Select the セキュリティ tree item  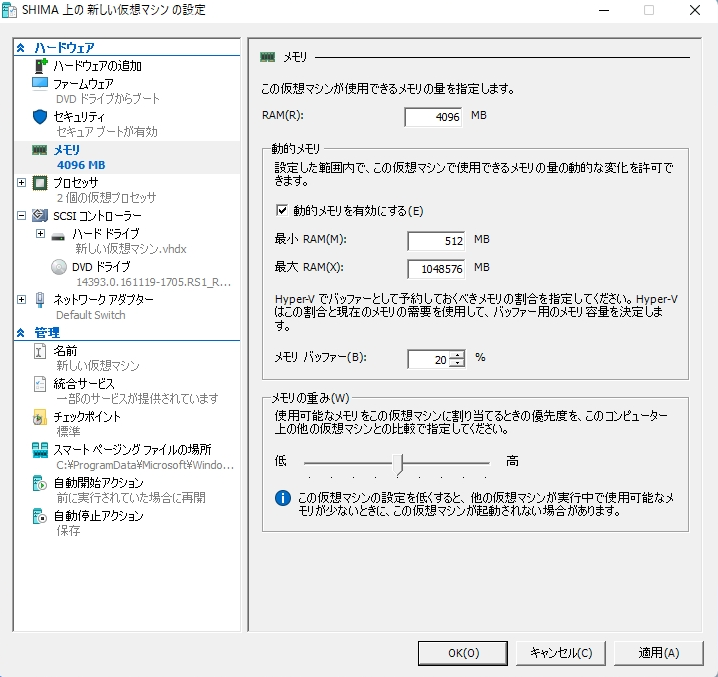[79, 117]
